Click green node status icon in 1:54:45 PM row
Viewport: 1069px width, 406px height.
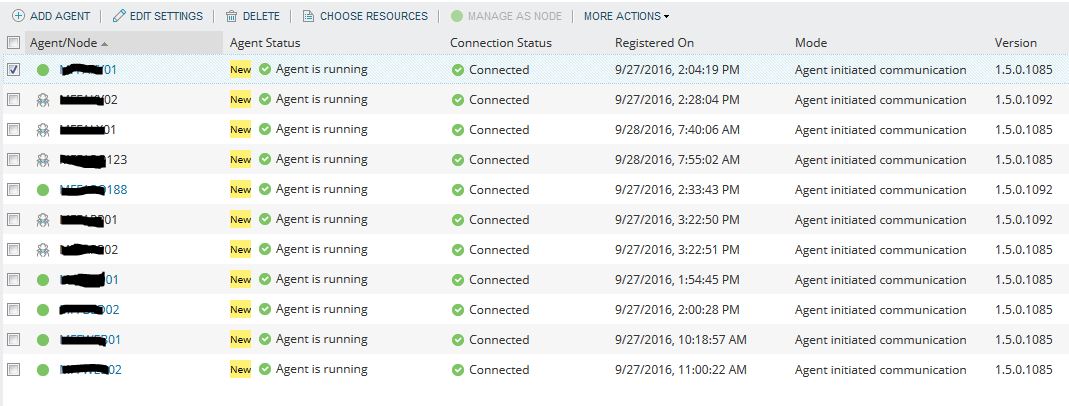tap(43, 279)
